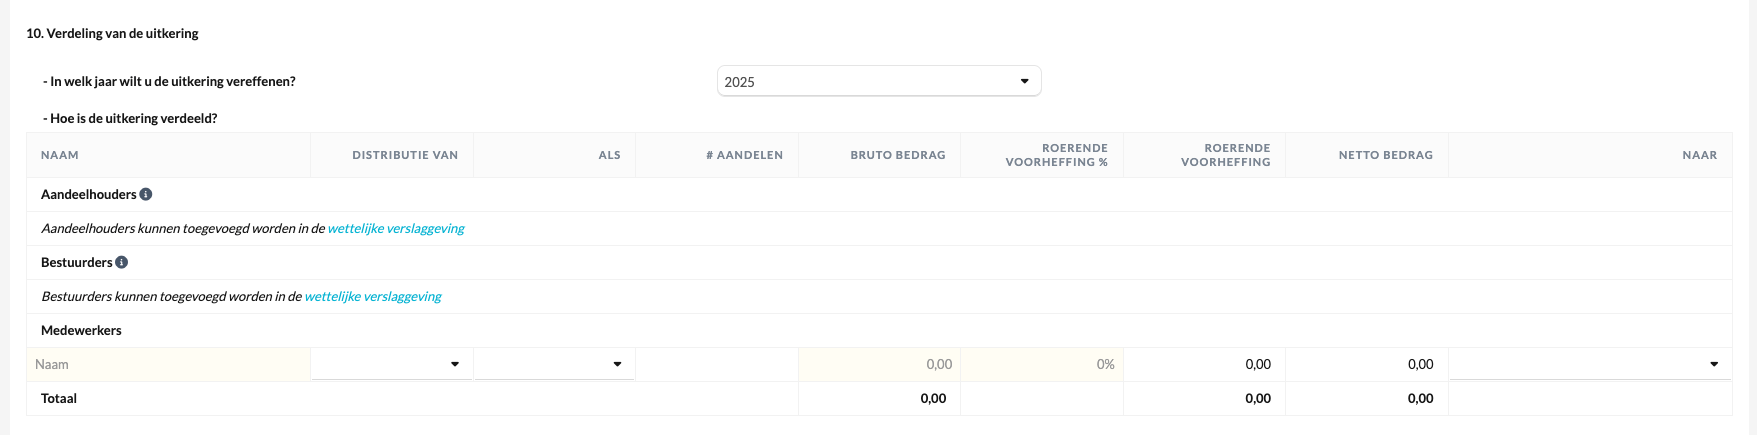
Task: Open the Distributie van dropdown in Medewerkers row
Action: click(391, 364)
